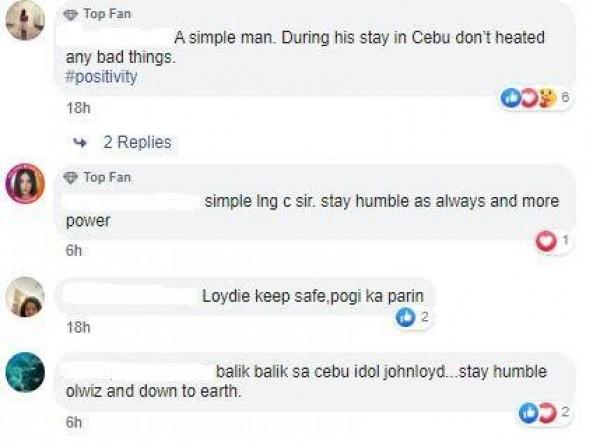
Task: Click the blue like reaction on the first comment
Action: (x=511, y=98)
